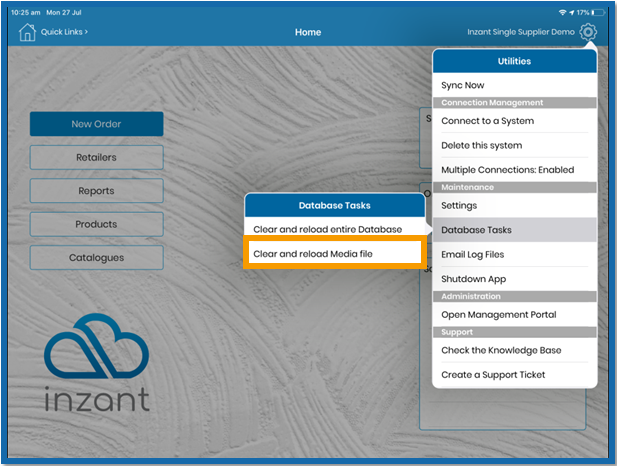Open Management Portal
Viewport: 617px width, 466px height.
(515, 314)
